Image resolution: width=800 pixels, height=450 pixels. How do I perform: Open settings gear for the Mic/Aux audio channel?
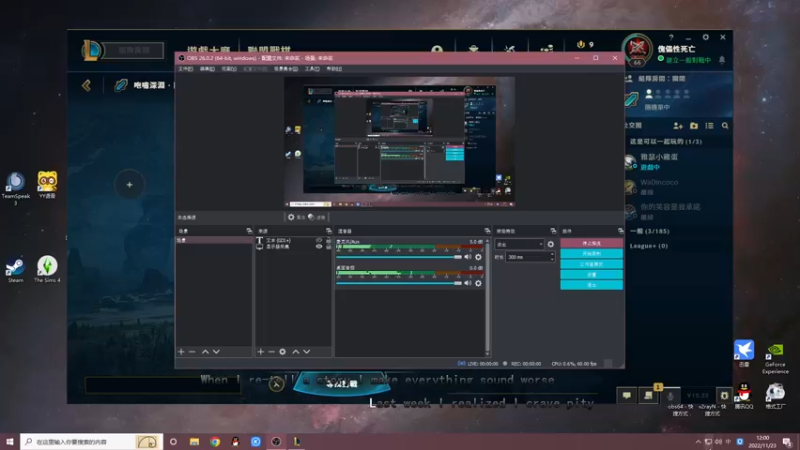478,257
